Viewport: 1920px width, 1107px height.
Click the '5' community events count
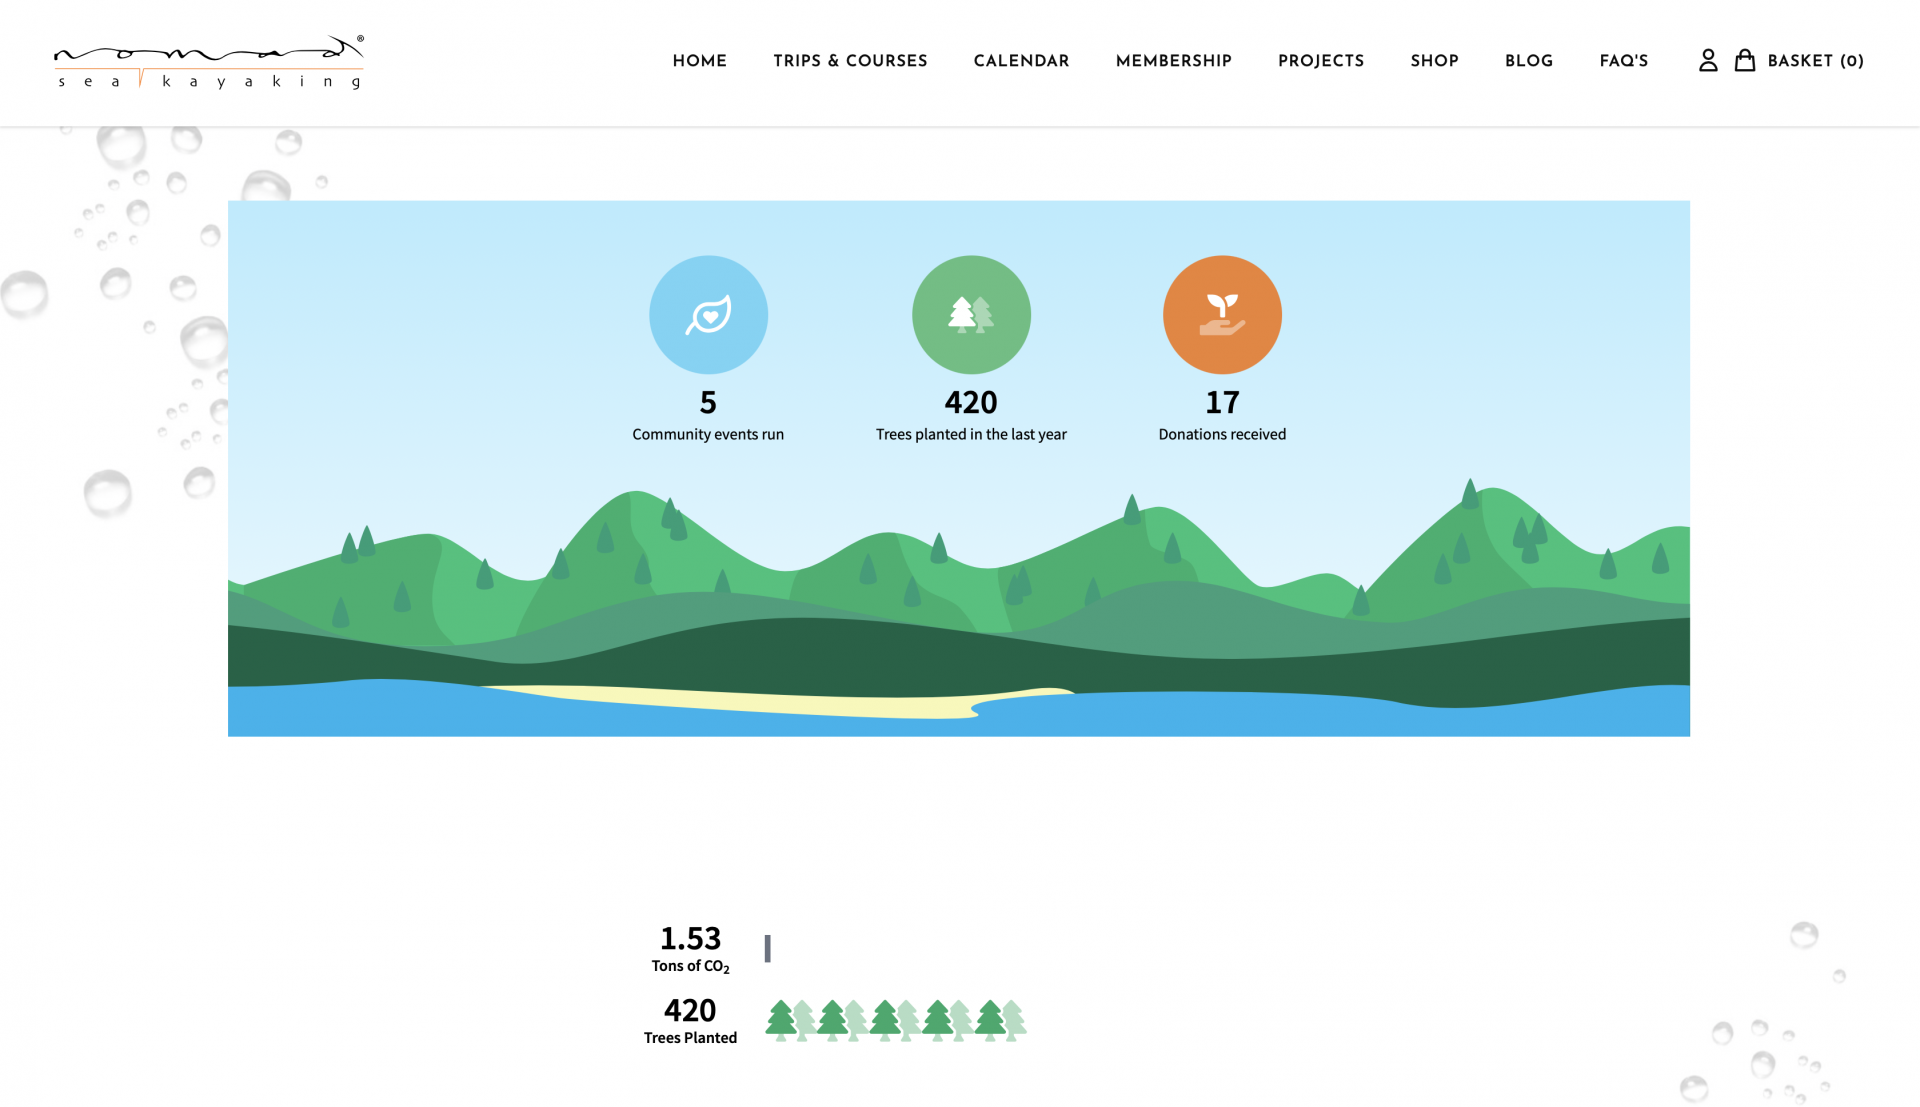(x=708, y=402)
